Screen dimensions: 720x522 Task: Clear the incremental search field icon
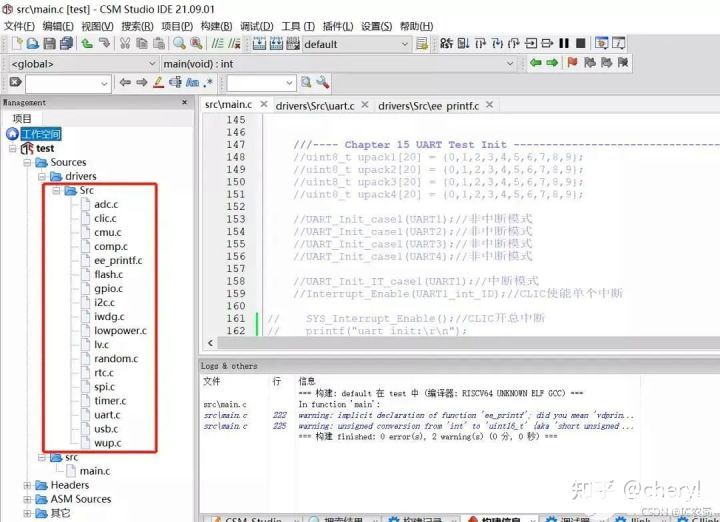pyautogui.click(x=16, y=82)
